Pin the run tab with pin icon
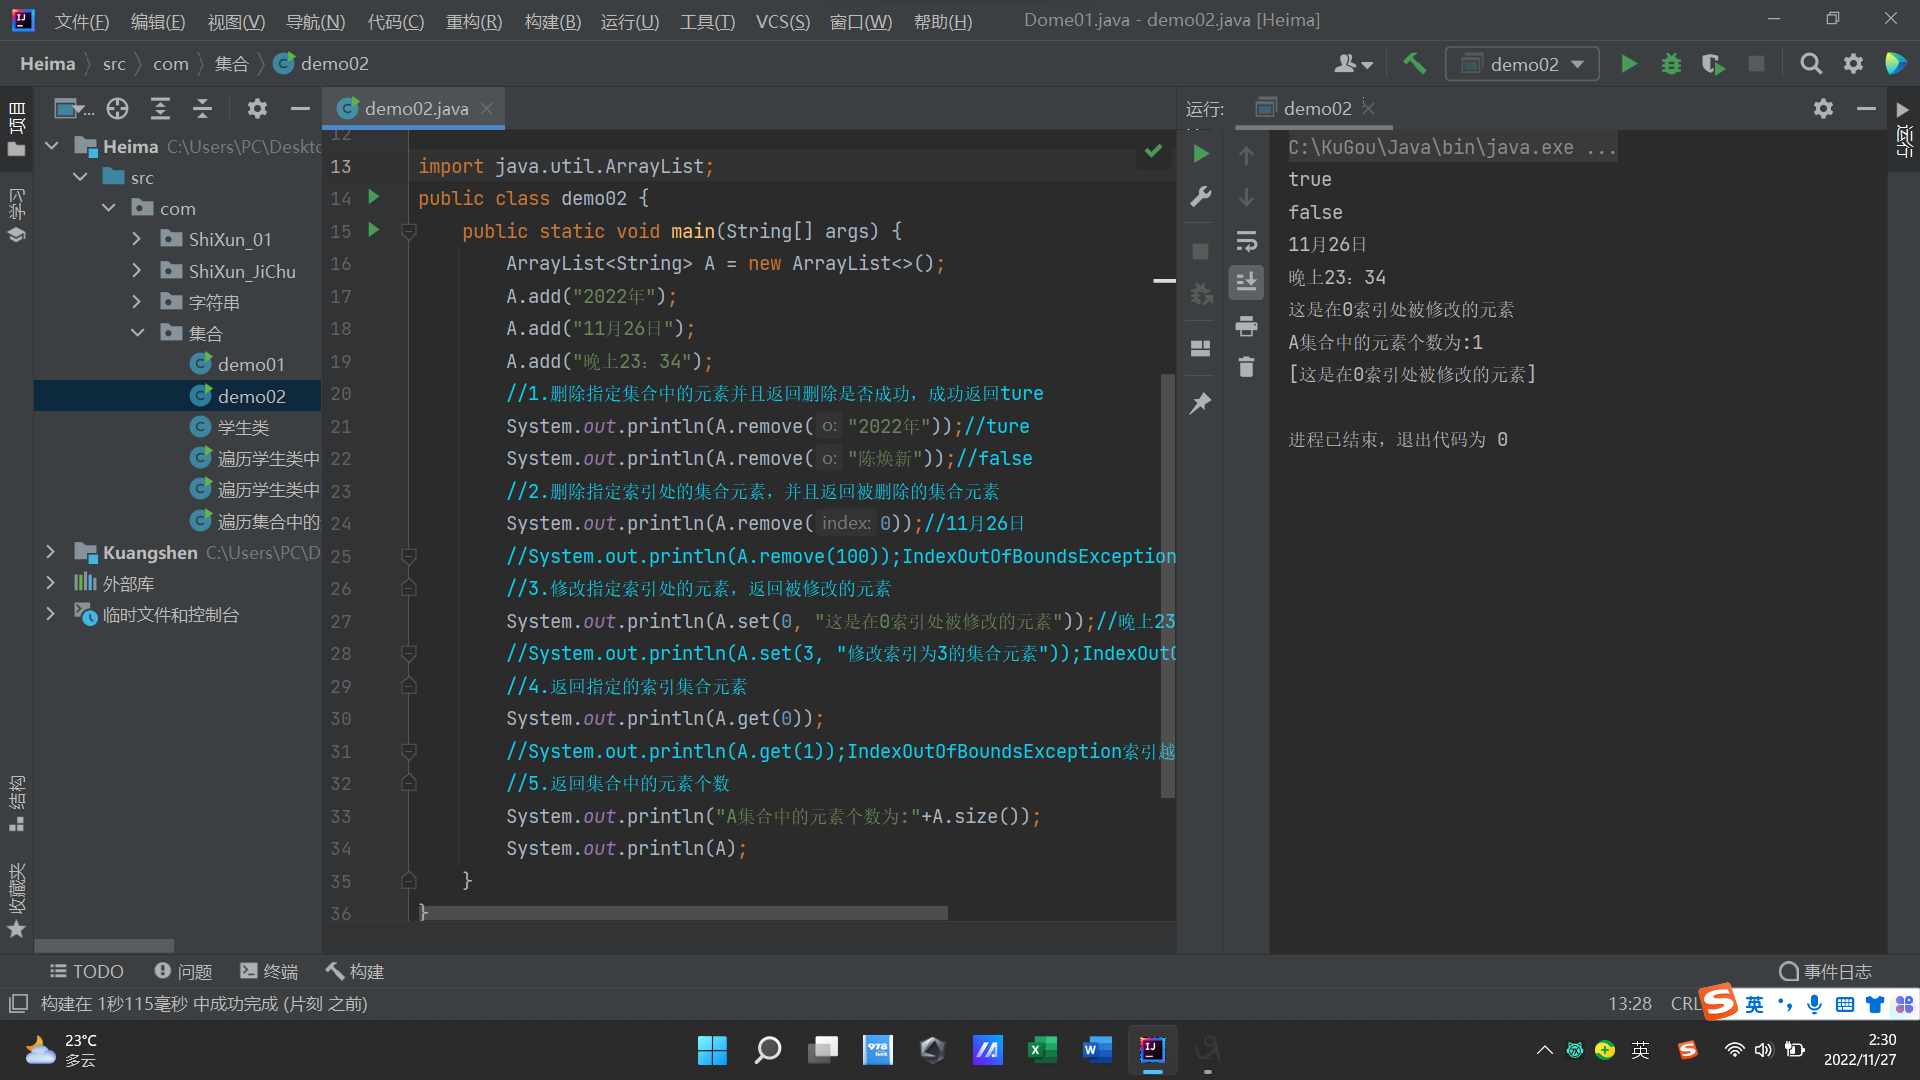The image size is (1920, 1080). click(x=1201, y=403)
